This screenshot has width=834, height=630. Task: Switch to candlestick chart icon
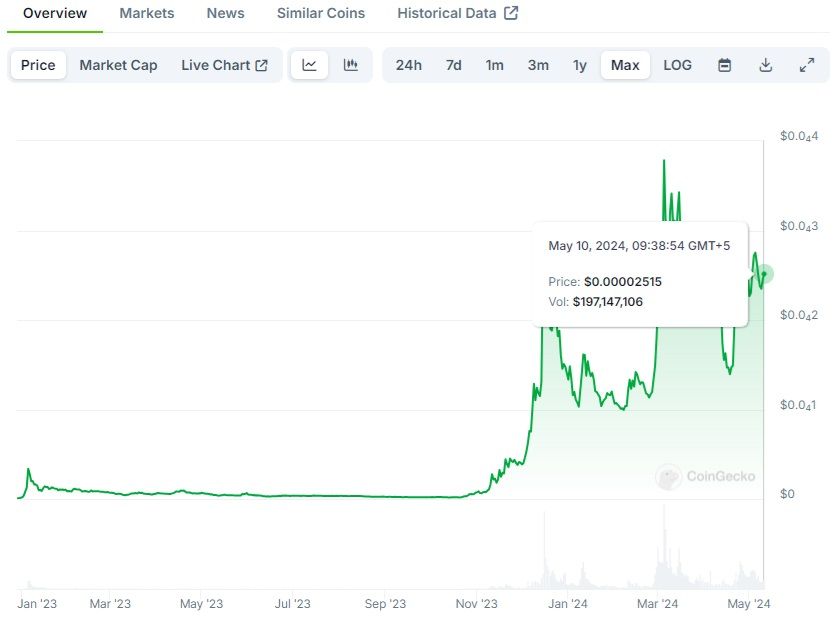(x=351, y=65)
